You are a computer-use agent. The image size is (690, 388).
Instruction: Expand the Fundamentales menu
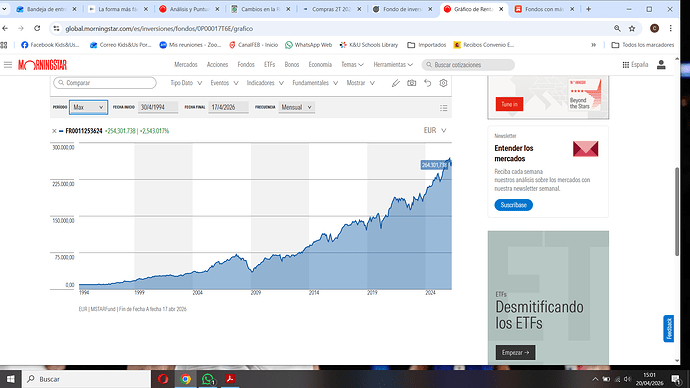tap(315, 83)
